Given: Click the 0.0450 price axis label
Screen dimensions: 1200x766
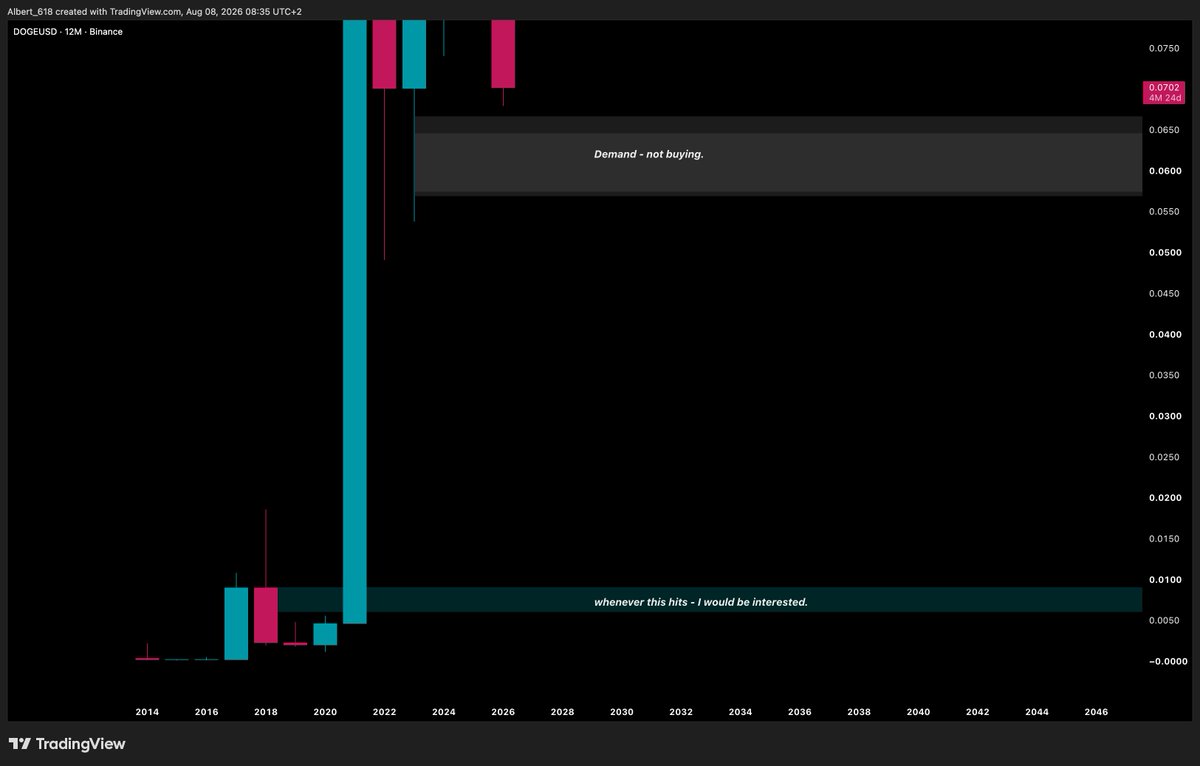Looking at the screenshot, I should pyautogui.click(x=1165, y=293).
